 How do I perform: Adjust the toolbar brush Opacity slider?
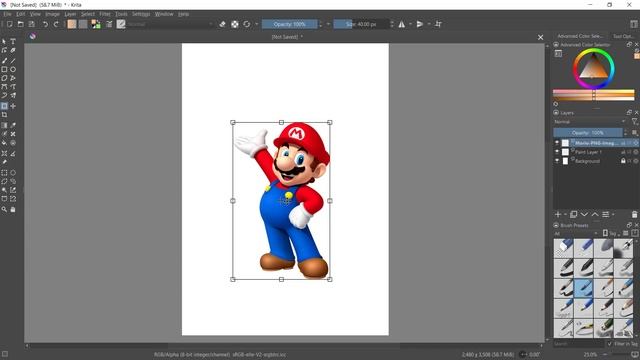point(289,24)
